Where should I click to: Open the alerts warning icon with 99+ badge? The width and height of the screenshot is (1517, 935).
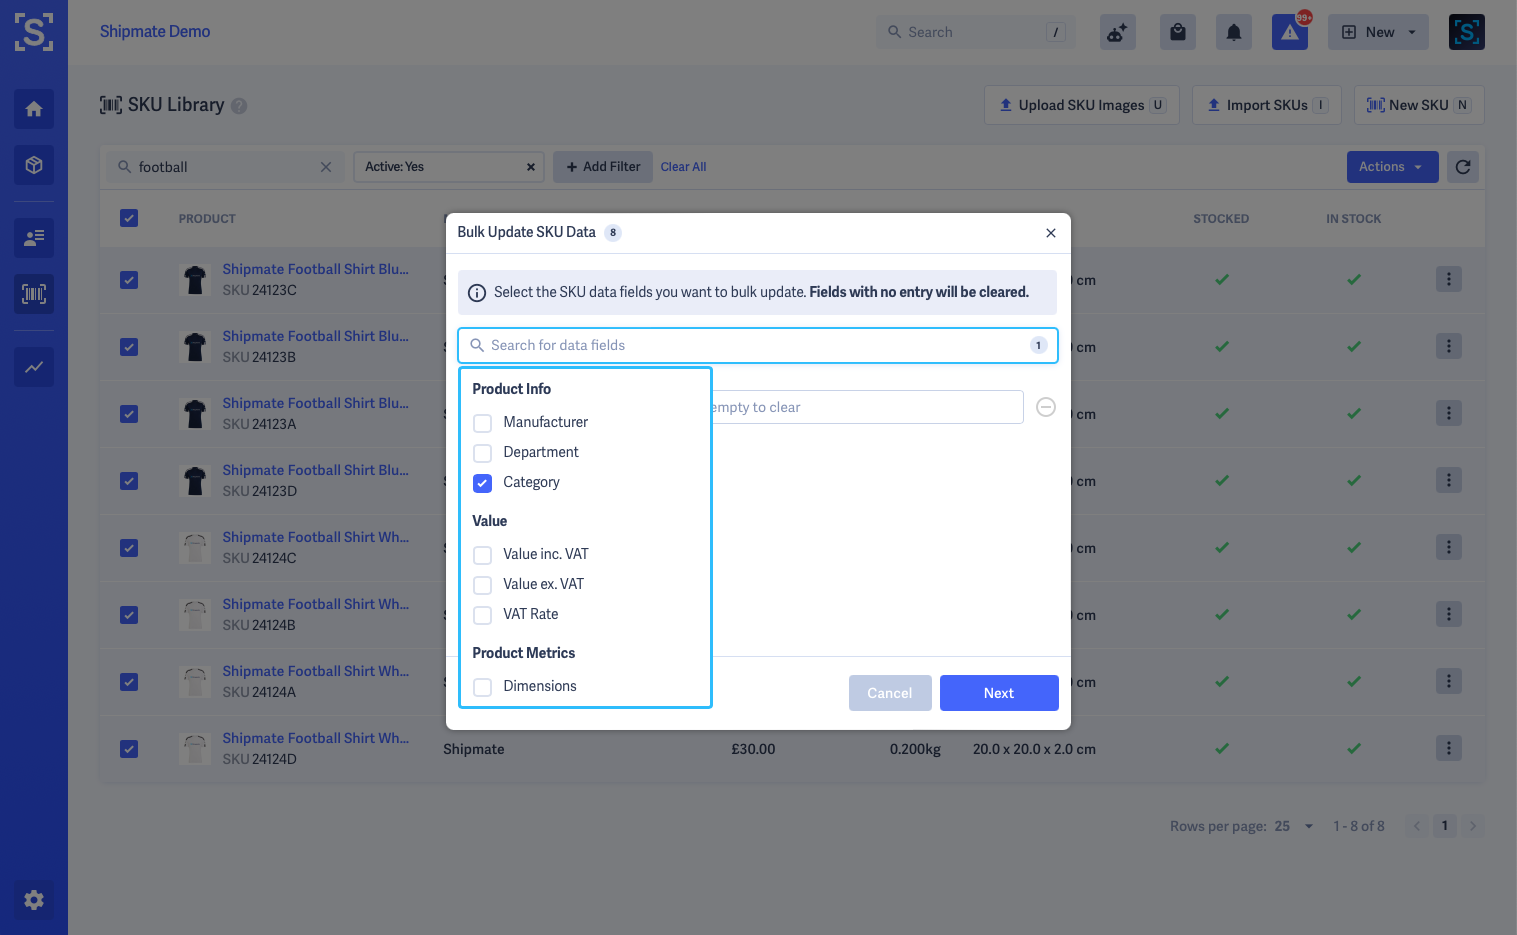pyautogui.click(x=1290, y=32)
